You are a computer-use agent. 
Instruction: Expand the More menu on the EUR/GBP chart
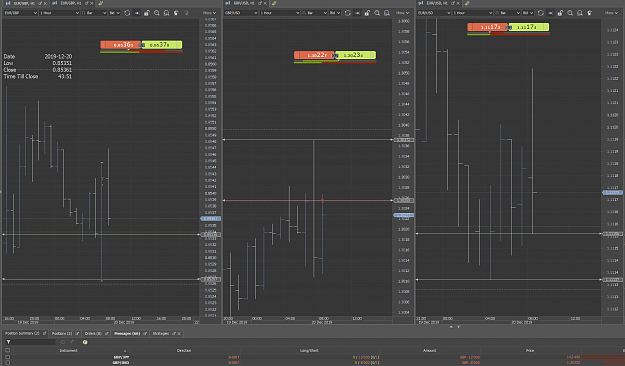click(209, 13)
